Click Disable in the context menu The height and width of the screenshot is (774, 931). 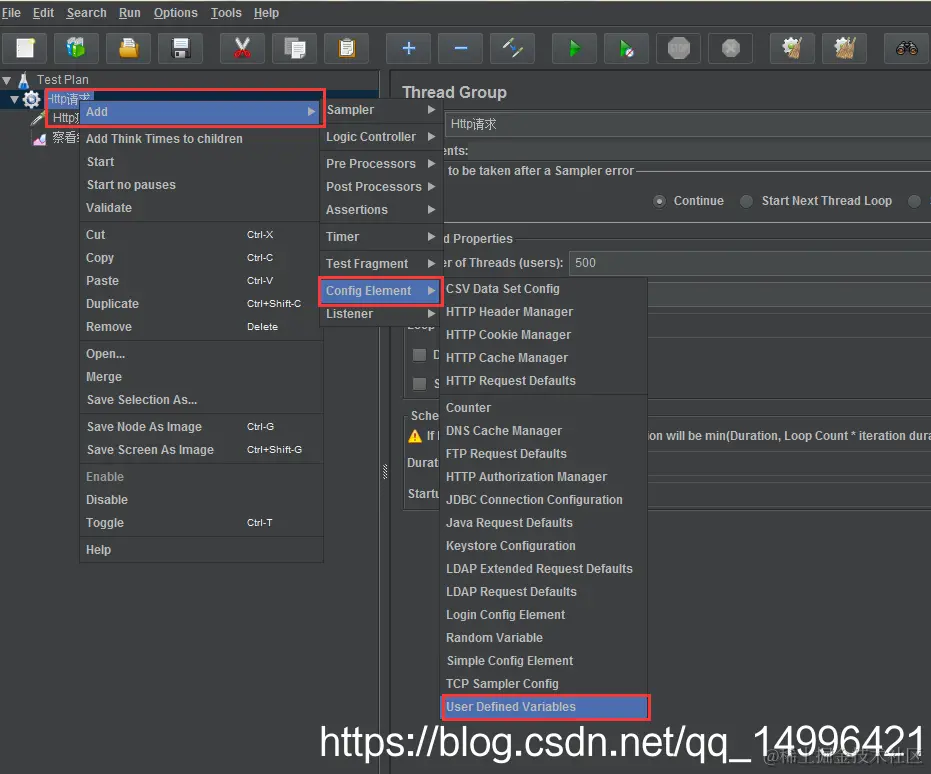tap(201, 500)
